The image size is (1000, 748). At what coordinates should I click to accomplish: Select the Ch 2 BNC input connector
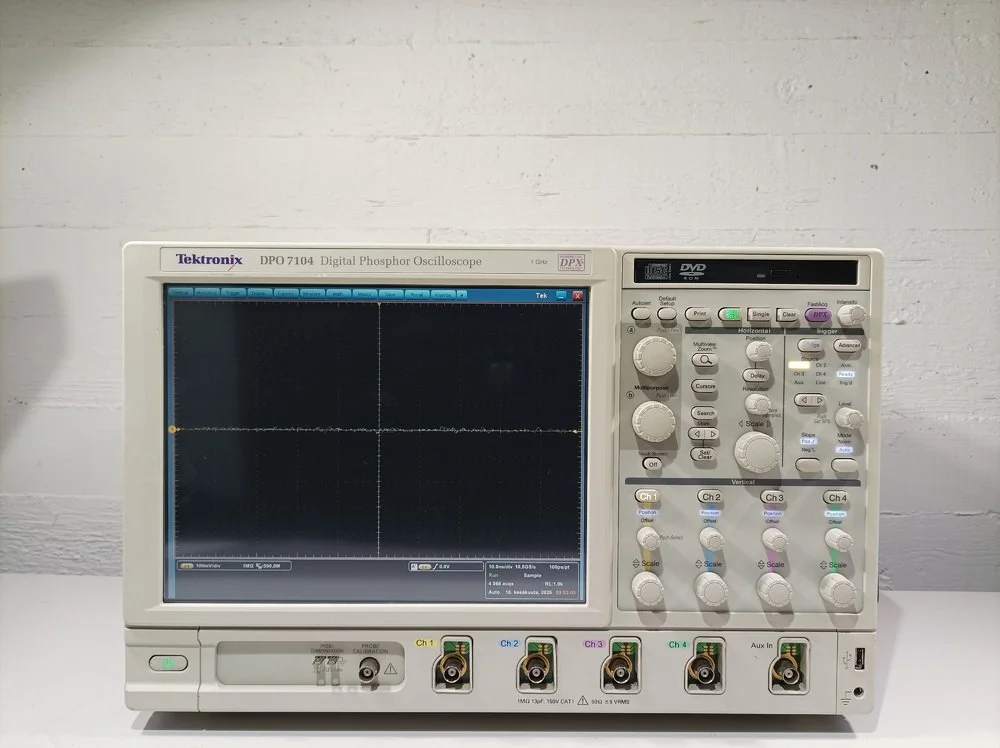[x=537, y=670]
